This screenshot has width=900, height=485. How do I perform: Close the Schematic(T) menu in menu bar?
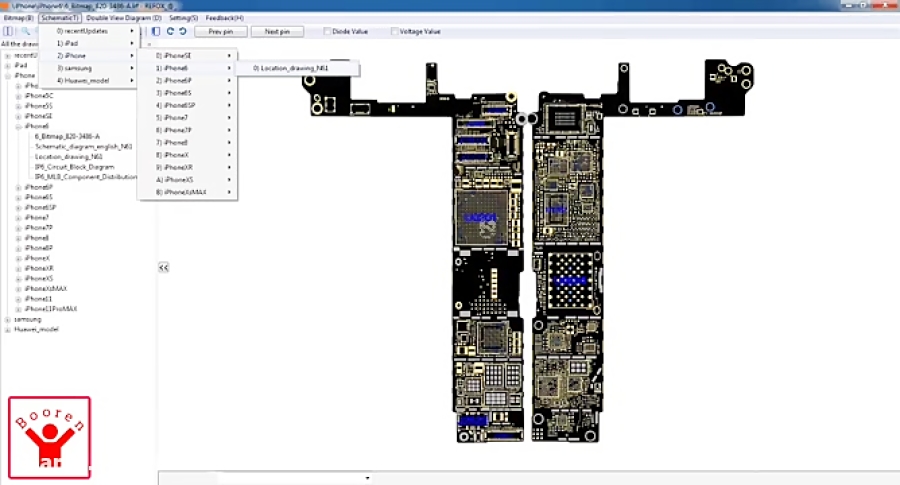tap(60, 18)
